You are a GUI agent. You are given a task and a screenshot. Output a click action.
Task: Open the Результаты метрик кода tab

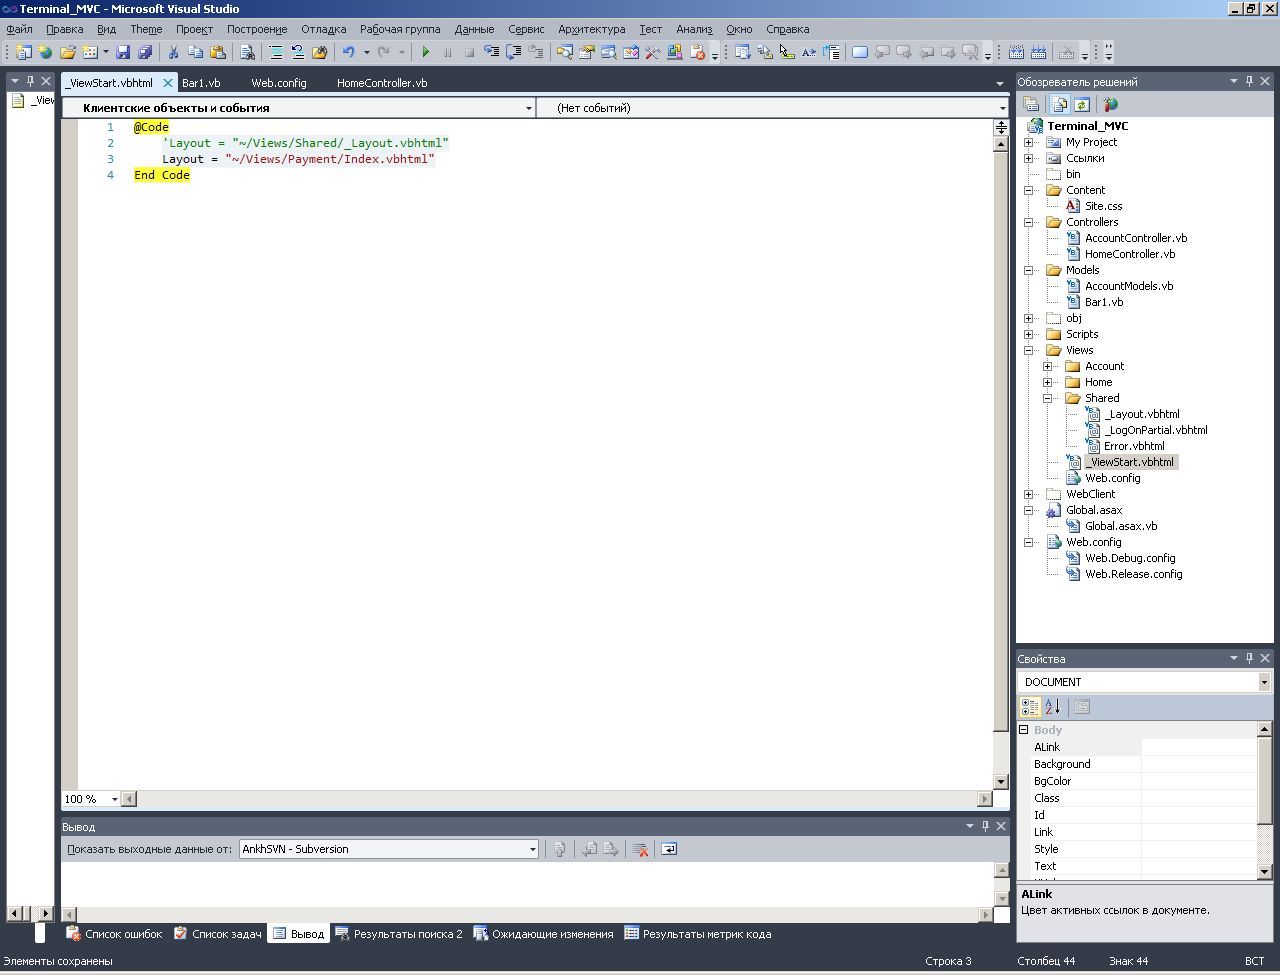coord(697,934)
